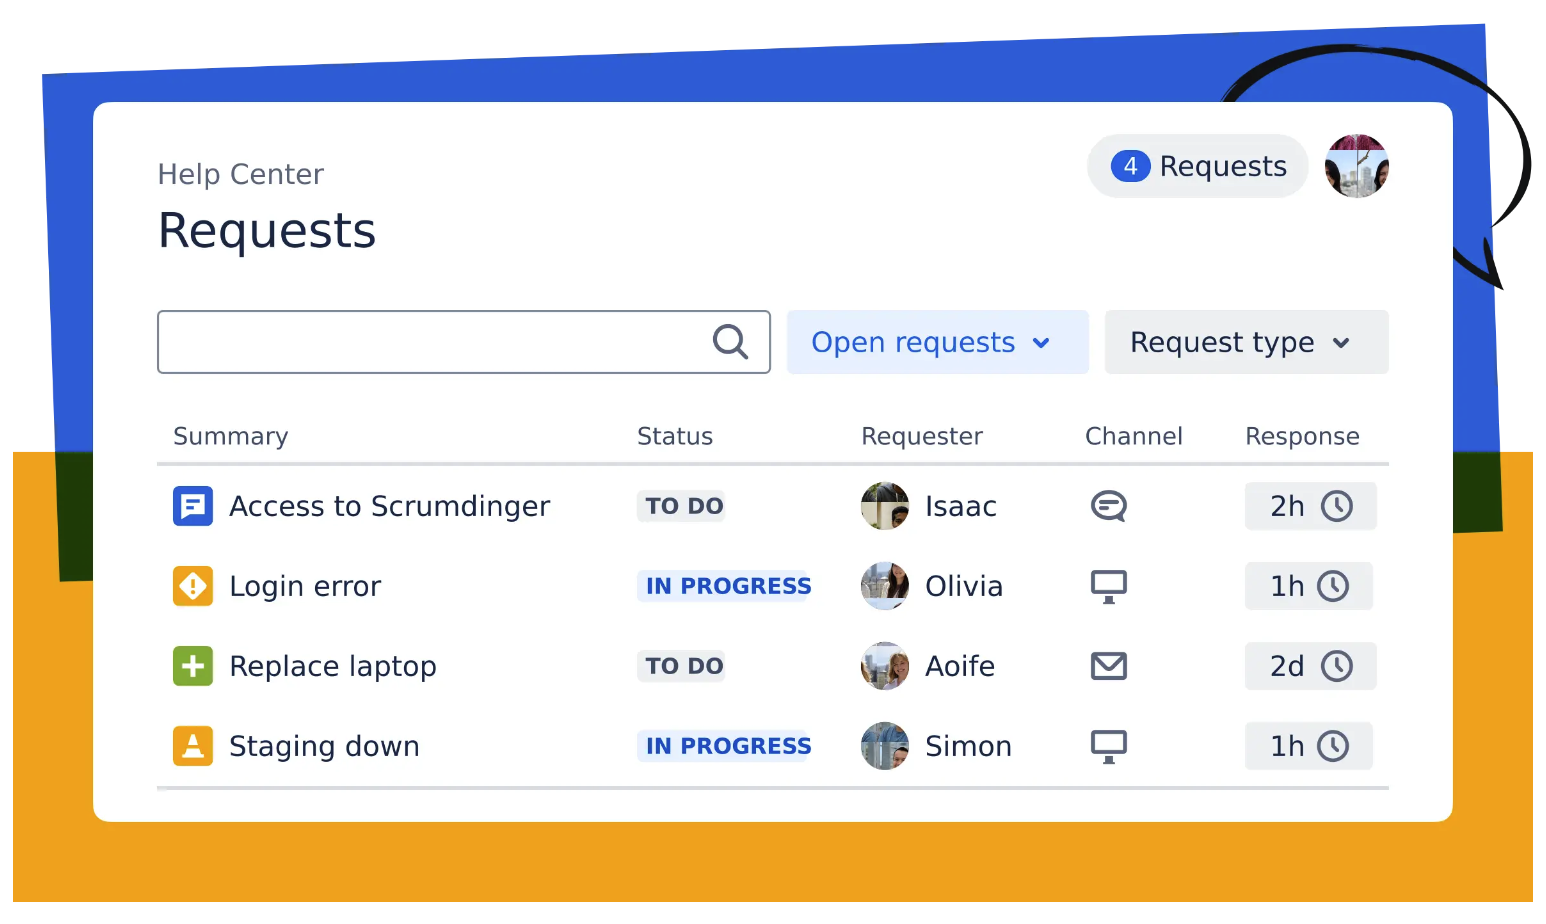Open the Request type filter dropdown
Image resolution: width=1546 pixels, height=924 pixels.
coord(1245,342)
